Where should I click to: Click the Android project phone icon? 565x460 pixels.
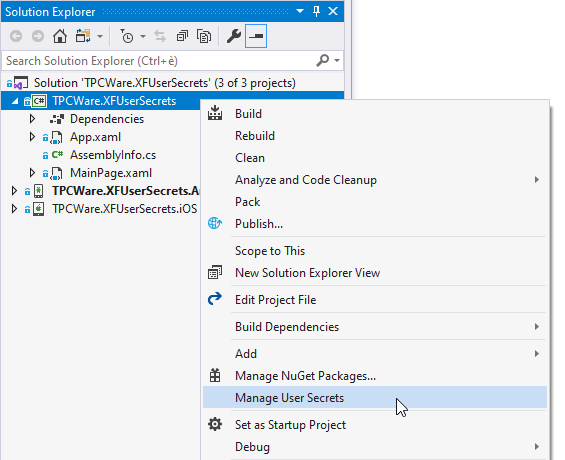click(x=39, y=191)
